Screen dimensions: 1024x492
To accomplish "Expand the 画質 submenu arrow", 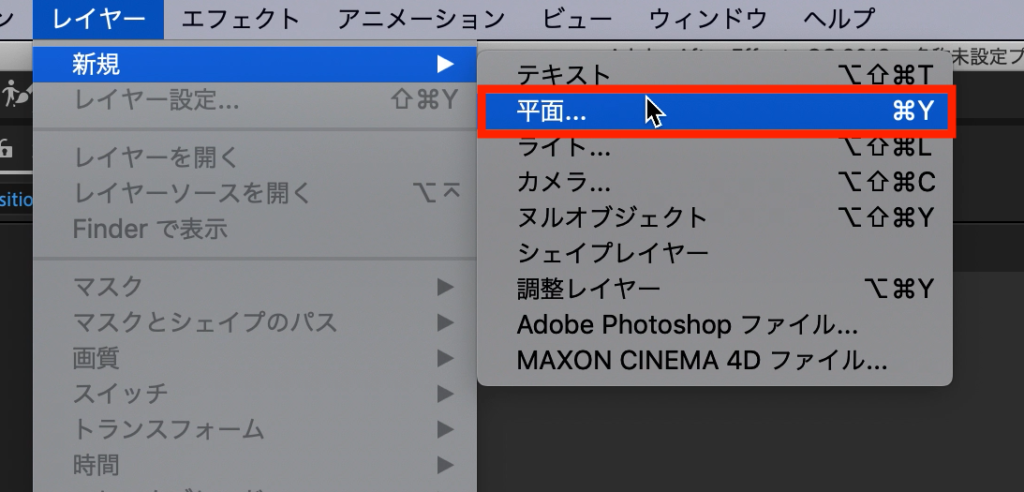I will (x=445, y=358).
